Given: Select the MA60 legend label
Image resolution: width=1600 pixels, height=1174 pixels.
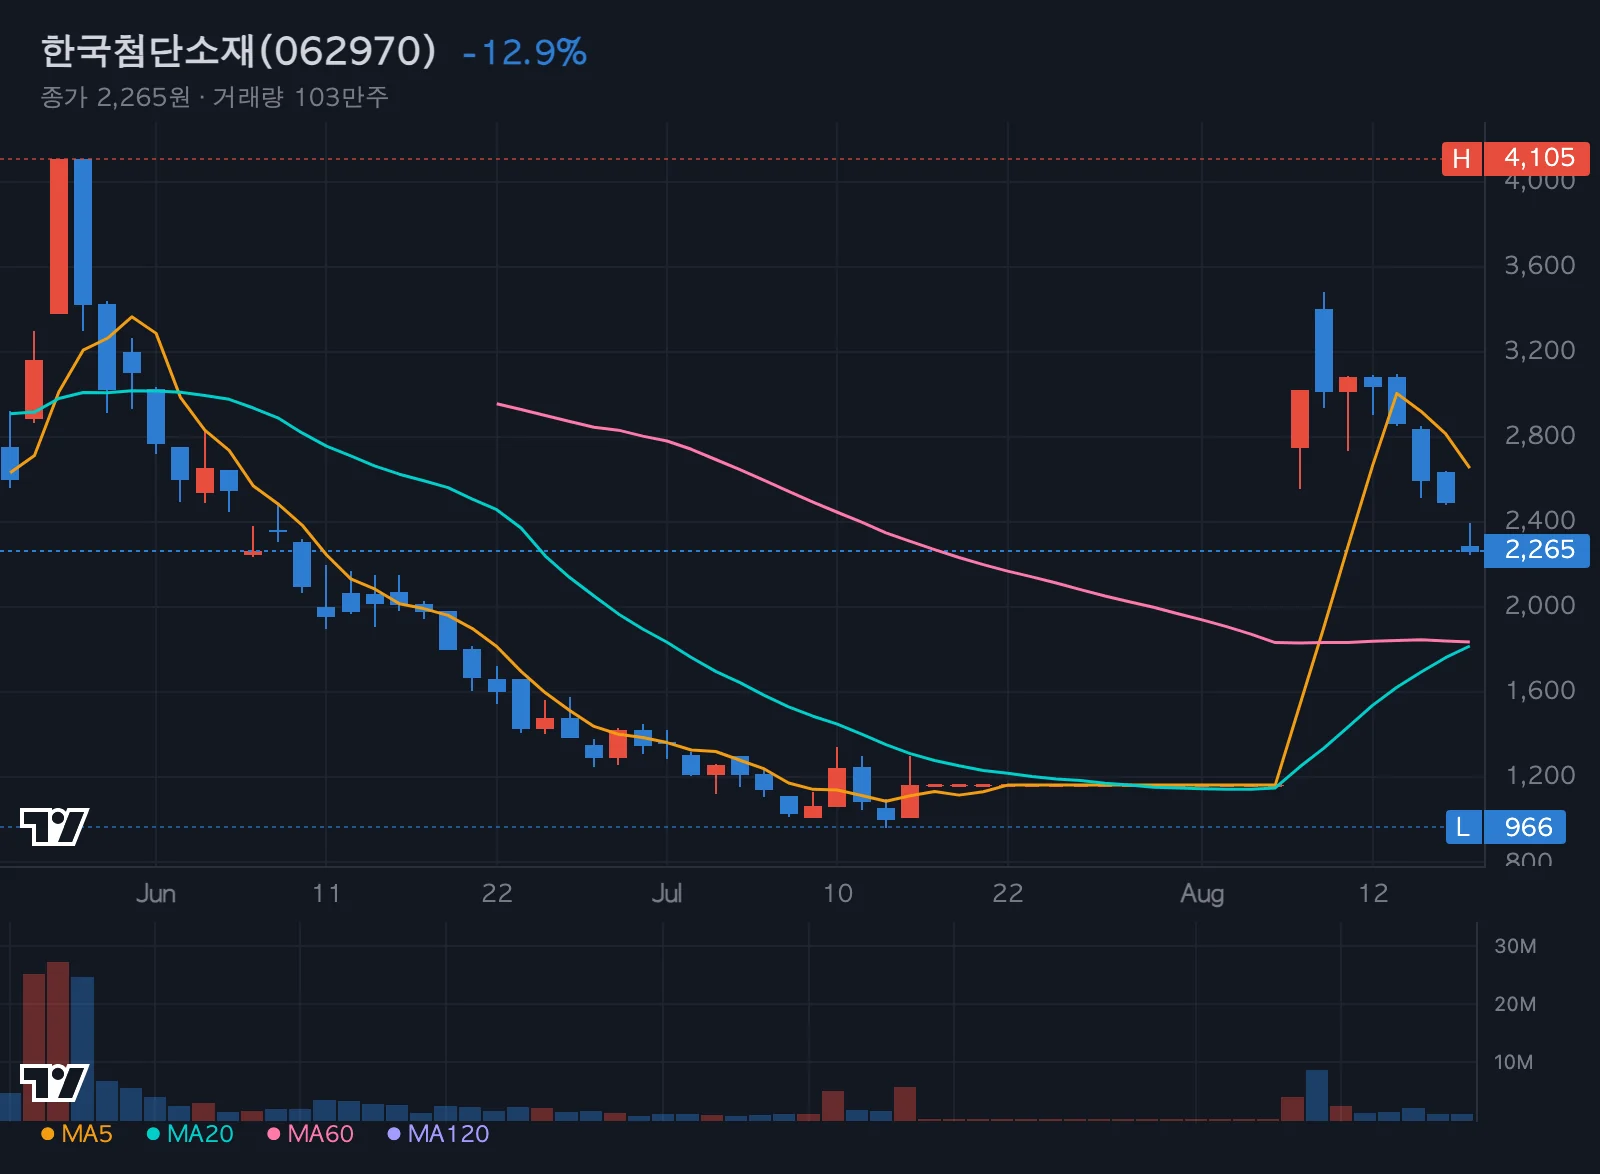Looking at the screenshot, I should [x=321, y=1134].
